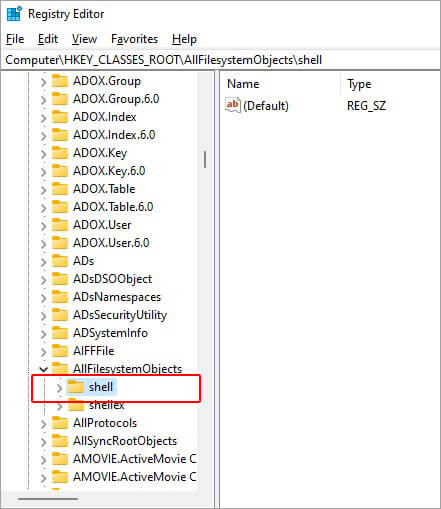Expand the ADSystemInfo key

pyautogui.click(x=43, y=334)
